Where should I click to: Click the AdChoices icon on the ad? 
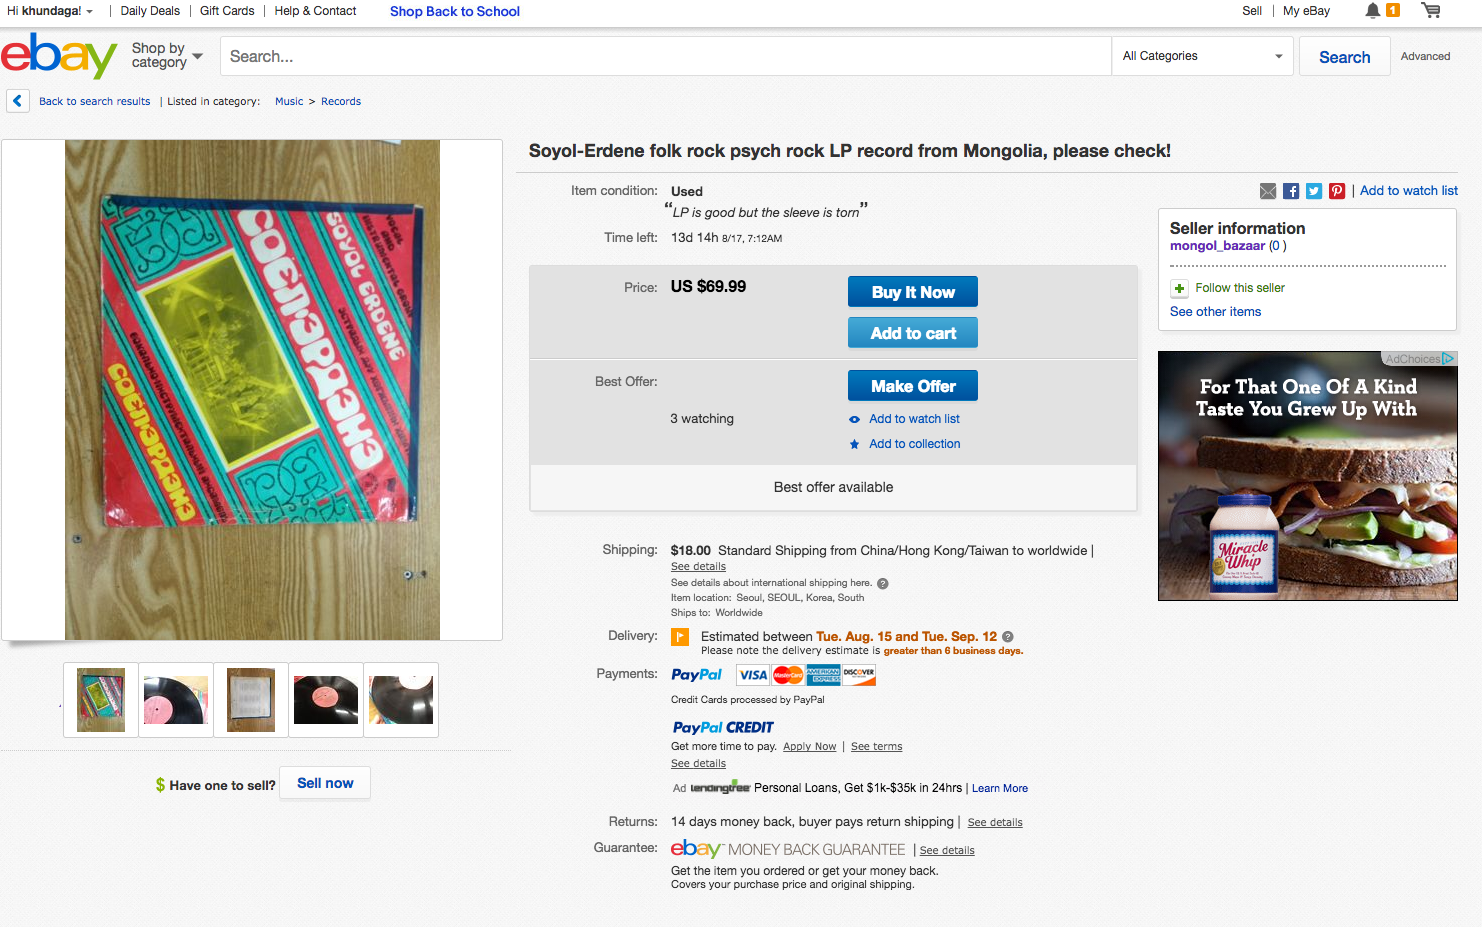tap(1448, 358)
